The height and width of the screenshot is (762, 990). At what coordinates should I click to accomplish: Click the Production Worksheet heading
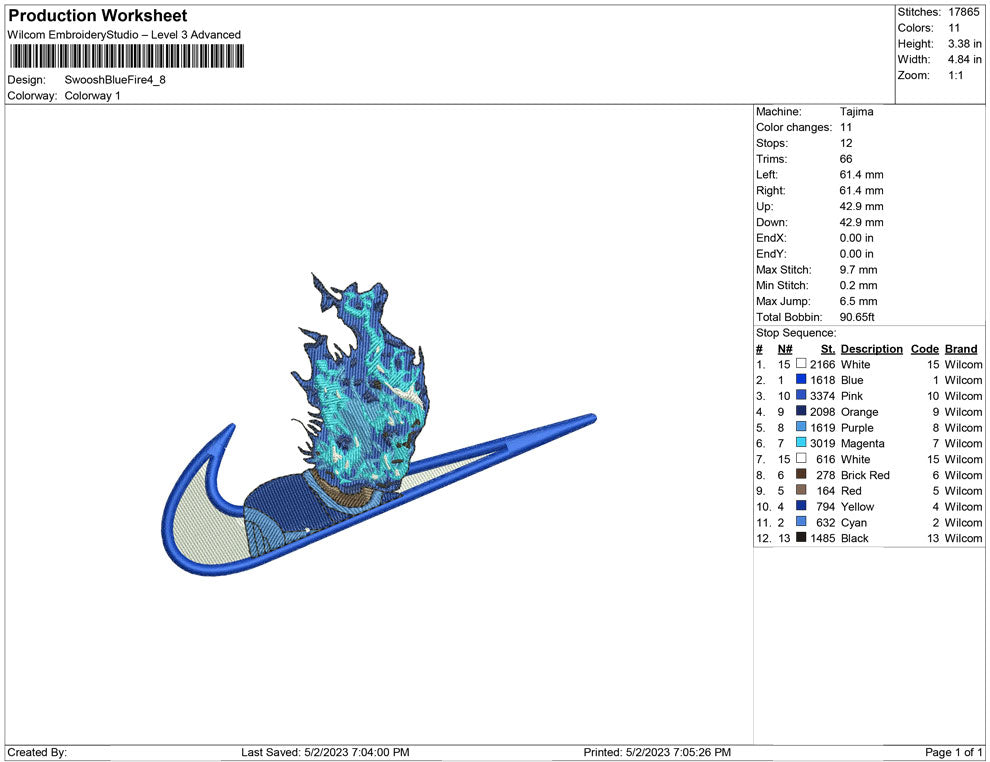(x=98, y=16)
